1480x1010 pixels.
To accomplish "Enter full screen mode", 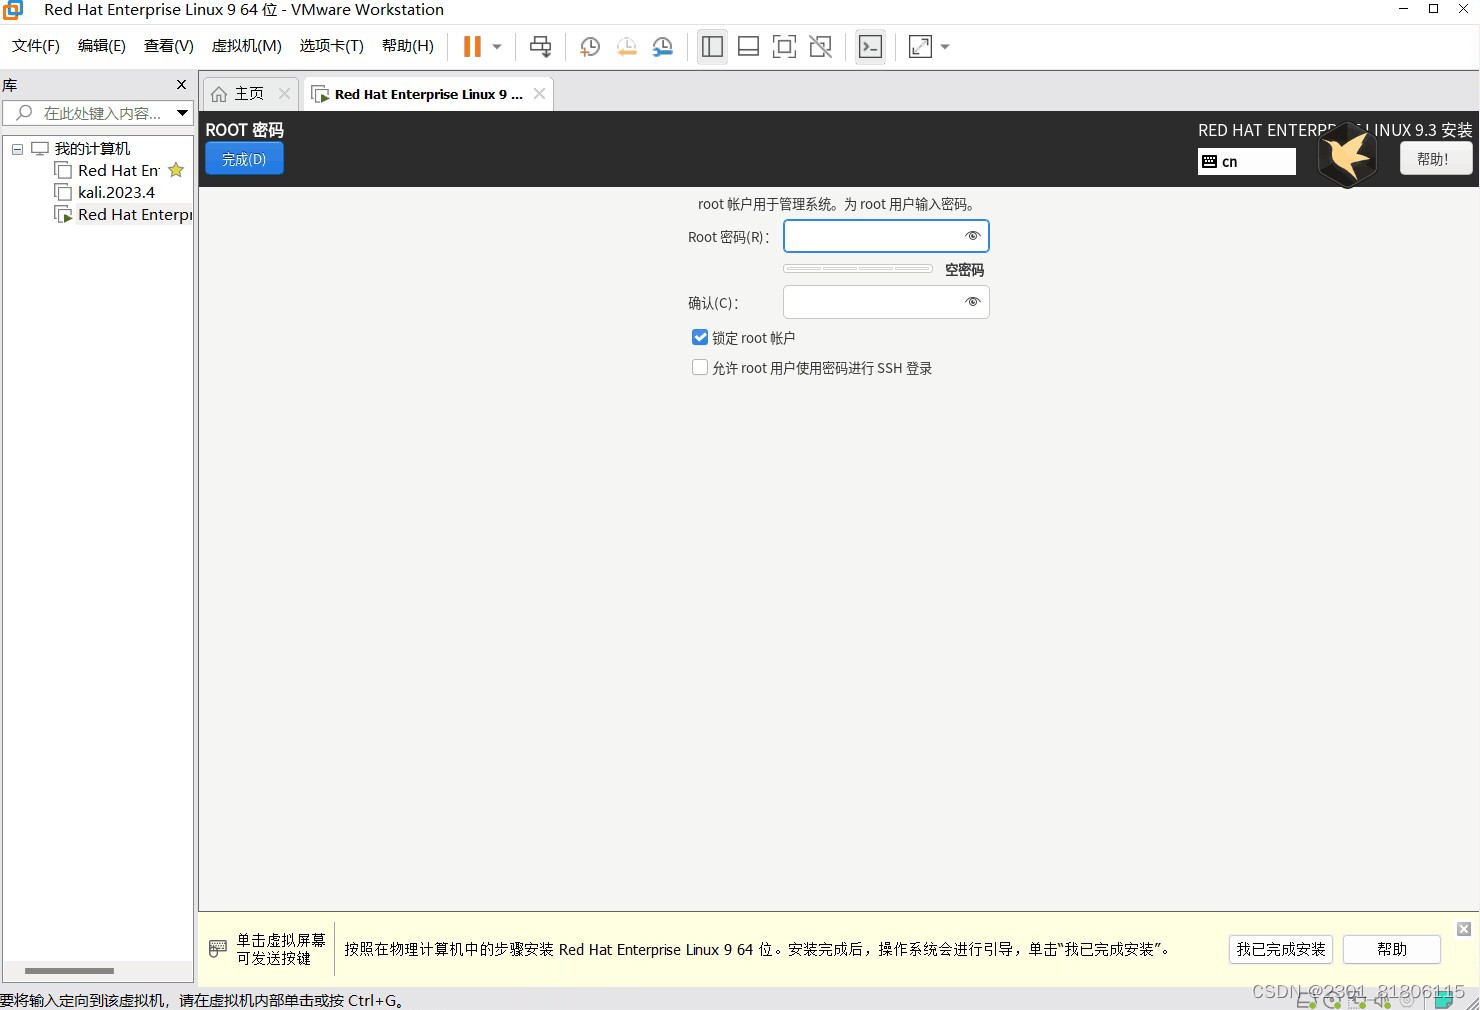I will pyautogui.click(x=784, y=46).
